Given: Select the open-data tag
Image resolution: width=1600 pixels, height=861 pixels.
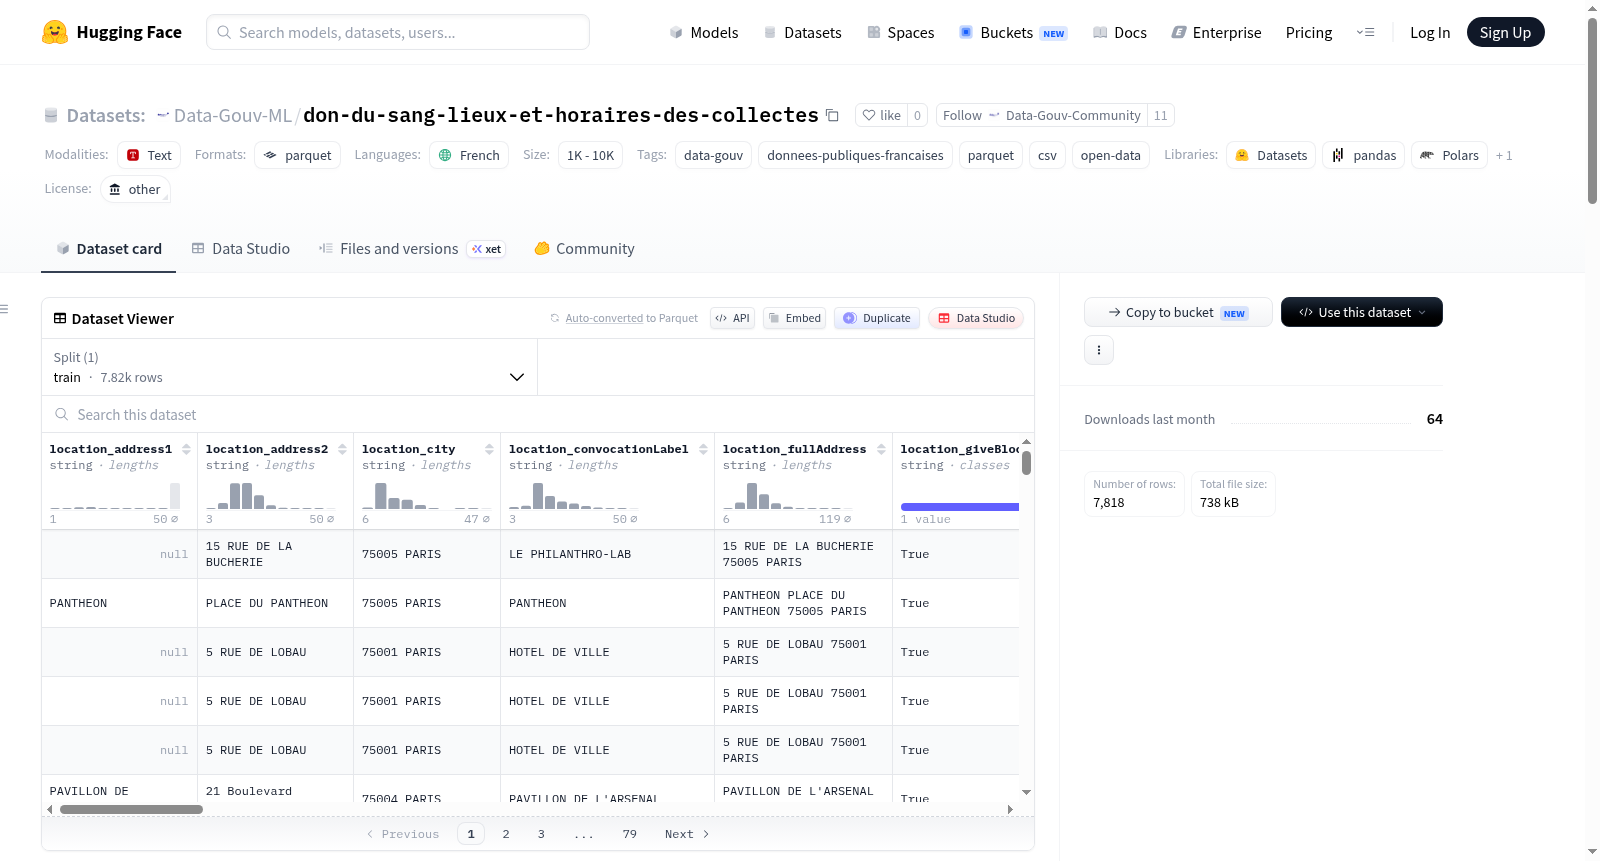Looking at the screenshot, I should [1110, 155].
